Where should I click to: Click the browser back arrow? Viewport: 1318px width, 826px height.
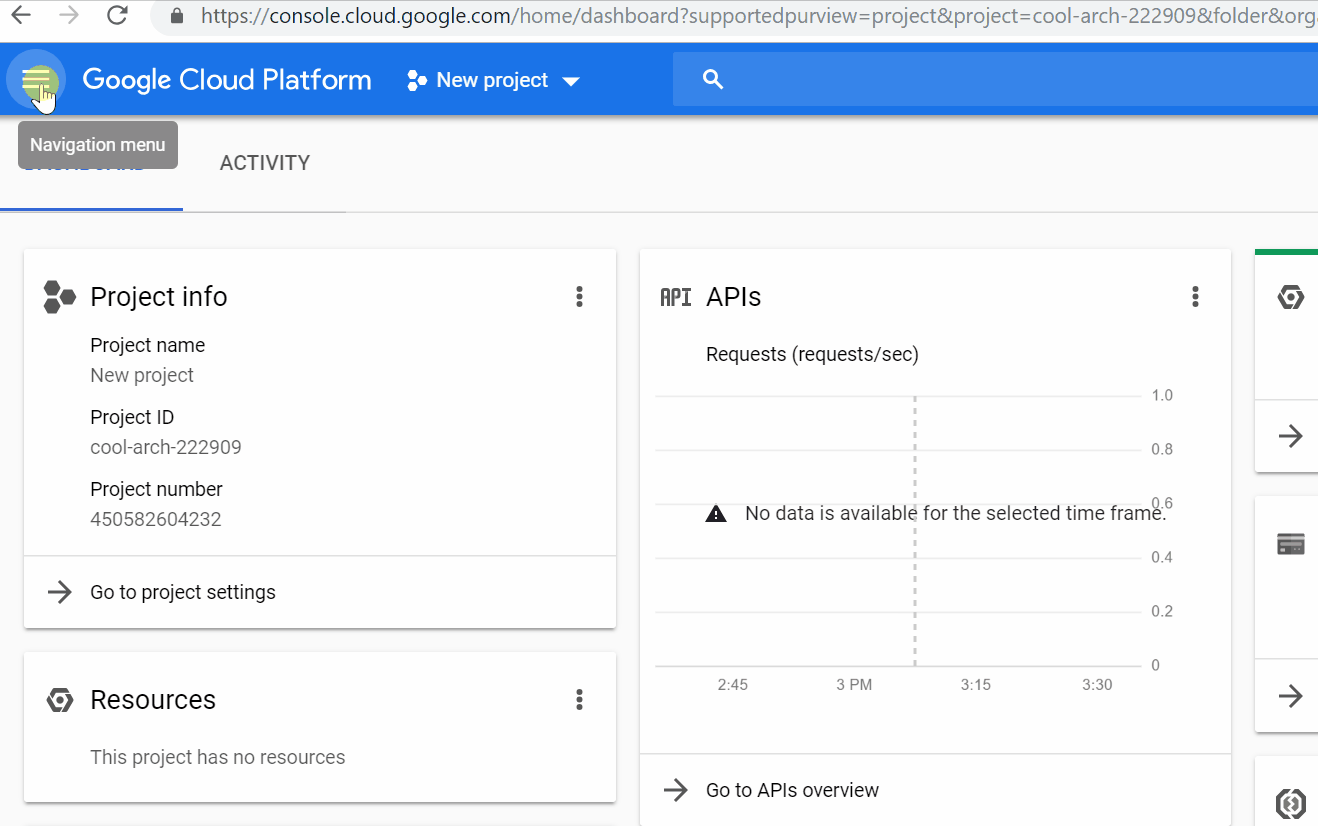click(20, 15)
